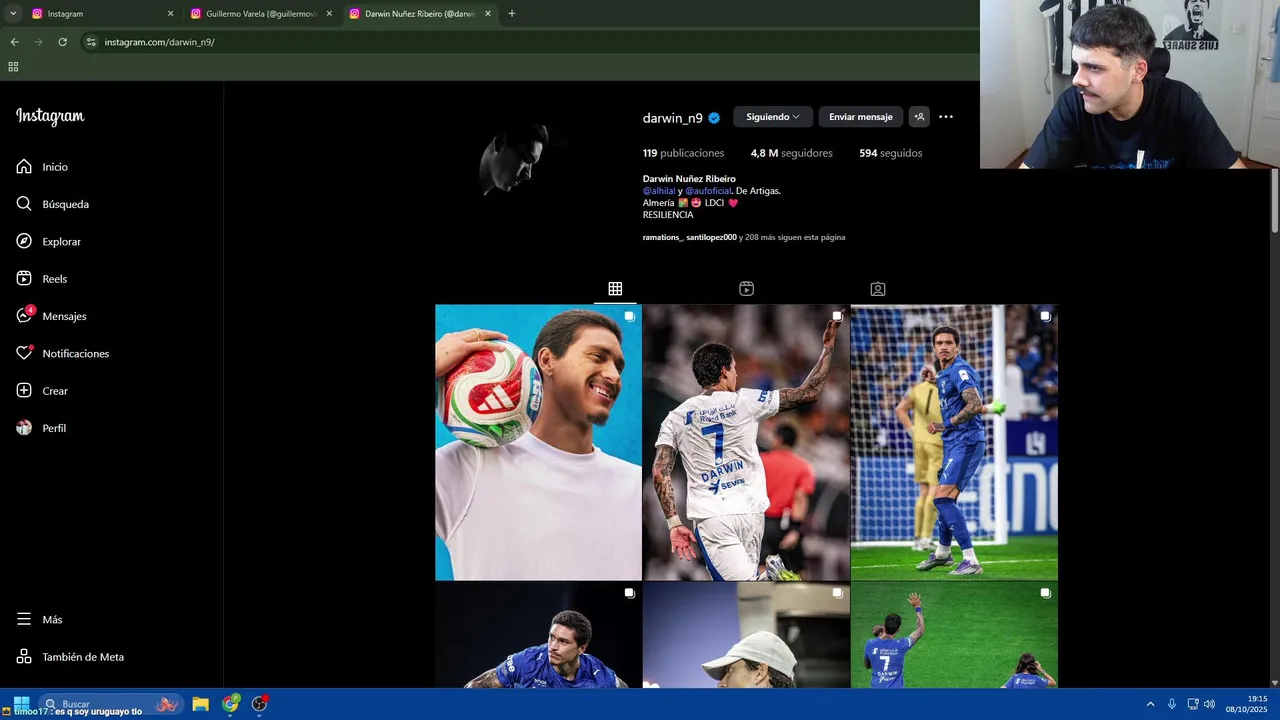The image size is (1280, 720).
Task: Open Chrome tab search dropdown arrow
Action: 13,14
